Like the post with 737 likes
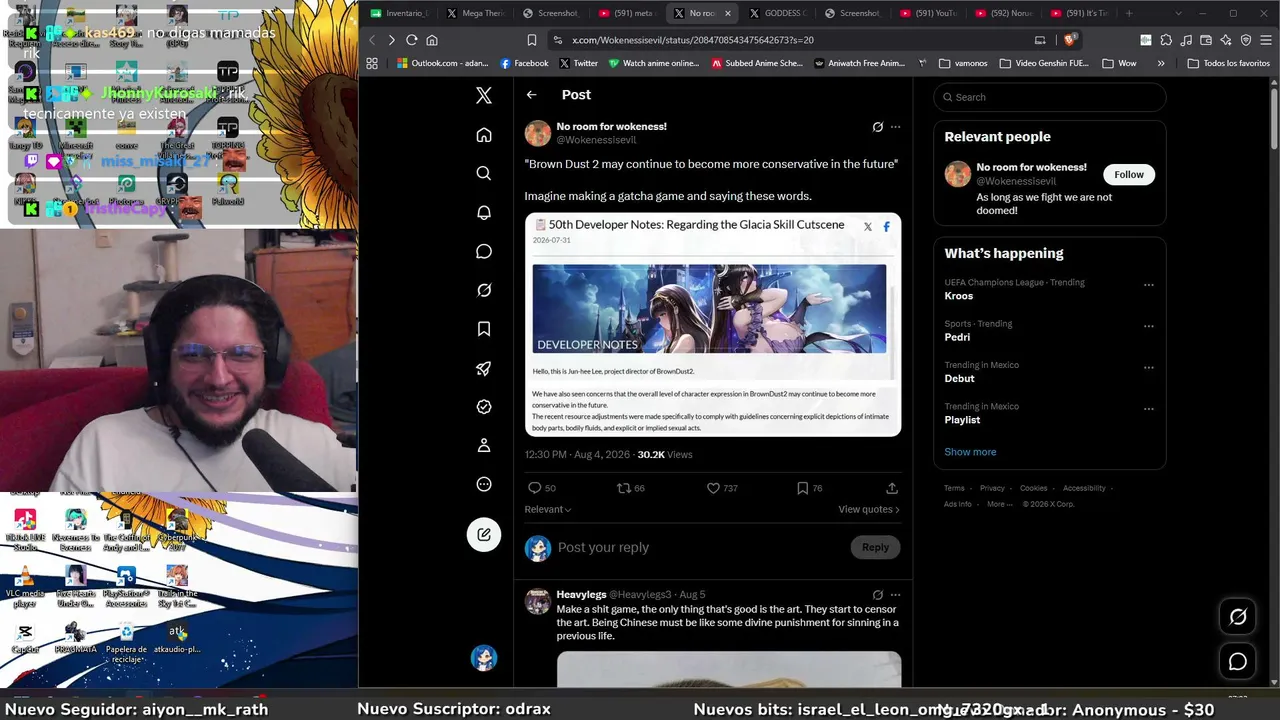 [x=721, y=488]
